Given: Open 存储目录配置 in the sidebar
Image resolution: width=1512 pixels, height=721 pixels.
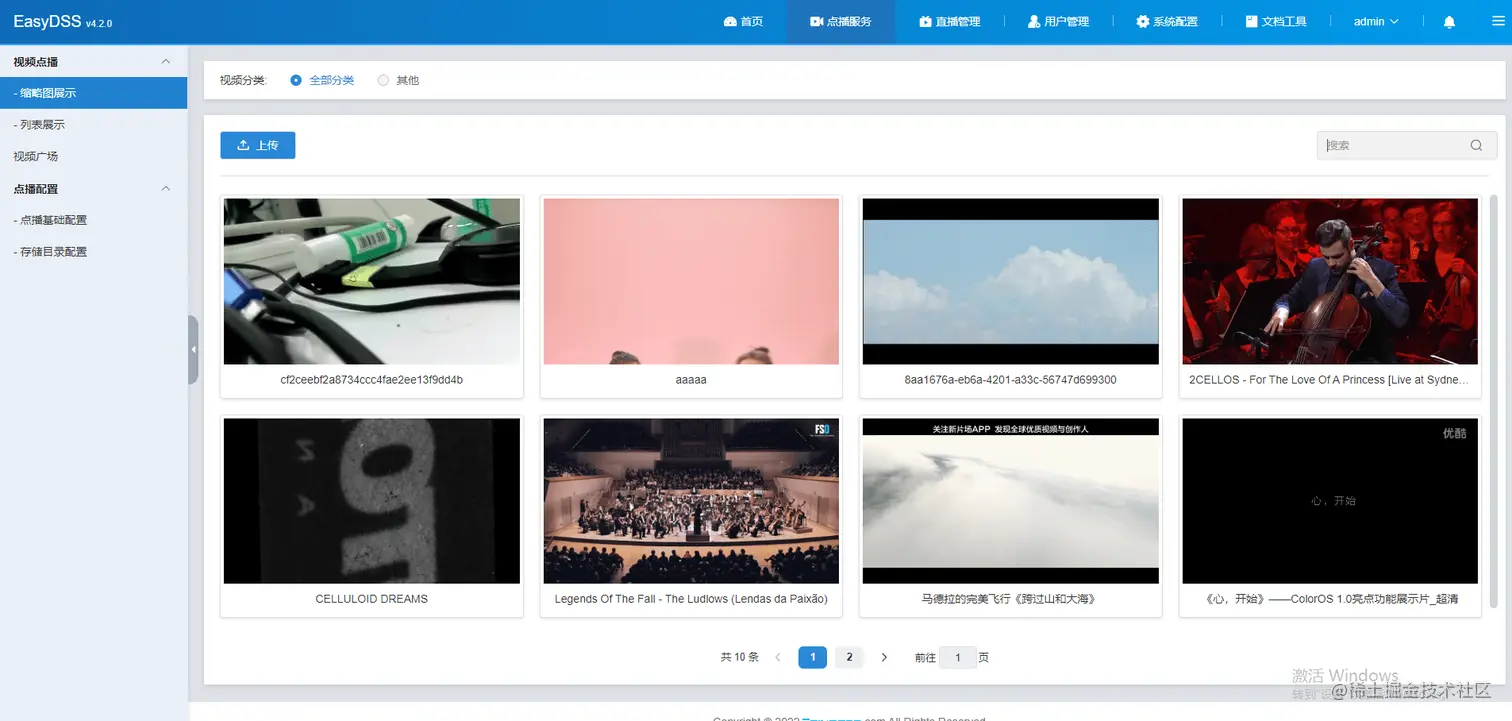Looking at the screenshot, I should 93,252.
